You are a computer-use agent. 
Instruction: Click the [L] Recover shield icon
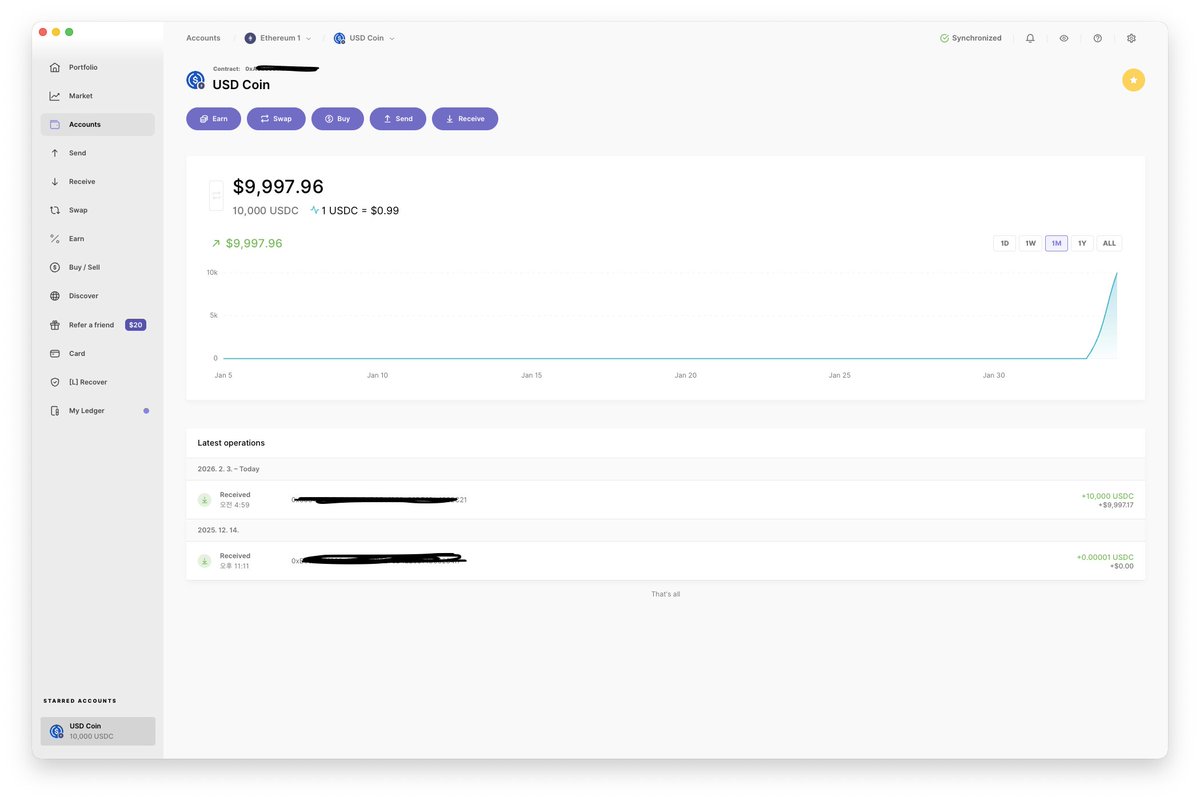click(x=55, y=382)
